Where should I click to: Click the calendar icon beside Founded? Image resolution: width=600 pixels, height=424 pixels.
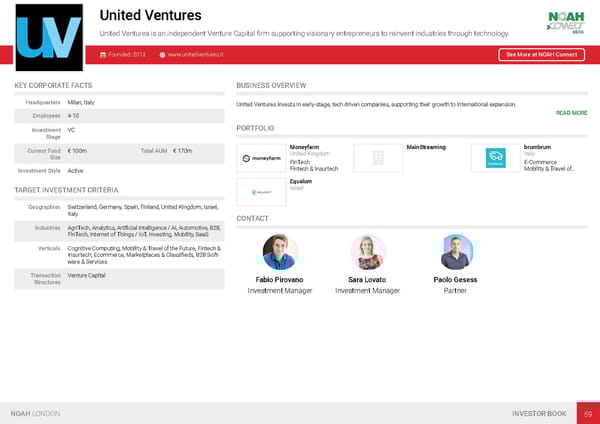pos(103,54)
